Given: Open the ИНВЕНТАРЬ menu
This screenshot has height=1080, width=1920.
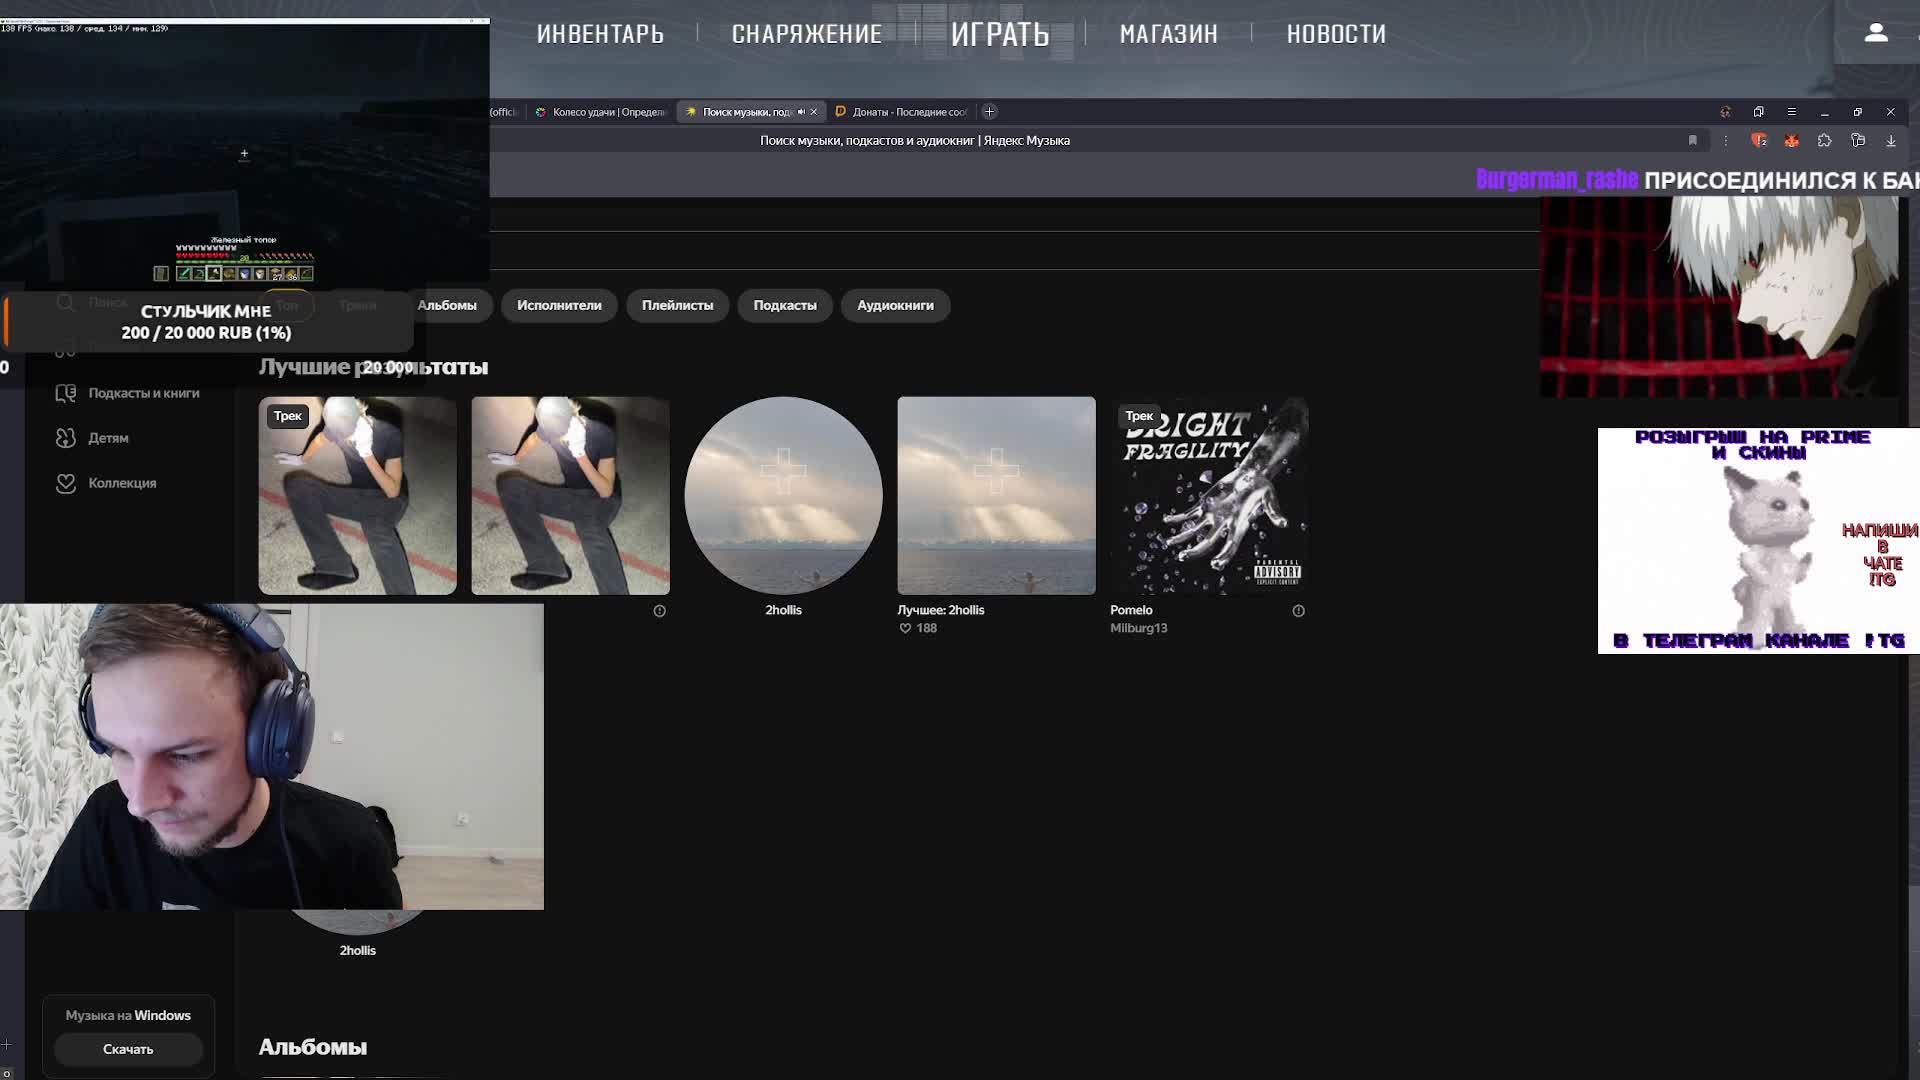Looking at the screenshot, I should (x=600, y=34).
